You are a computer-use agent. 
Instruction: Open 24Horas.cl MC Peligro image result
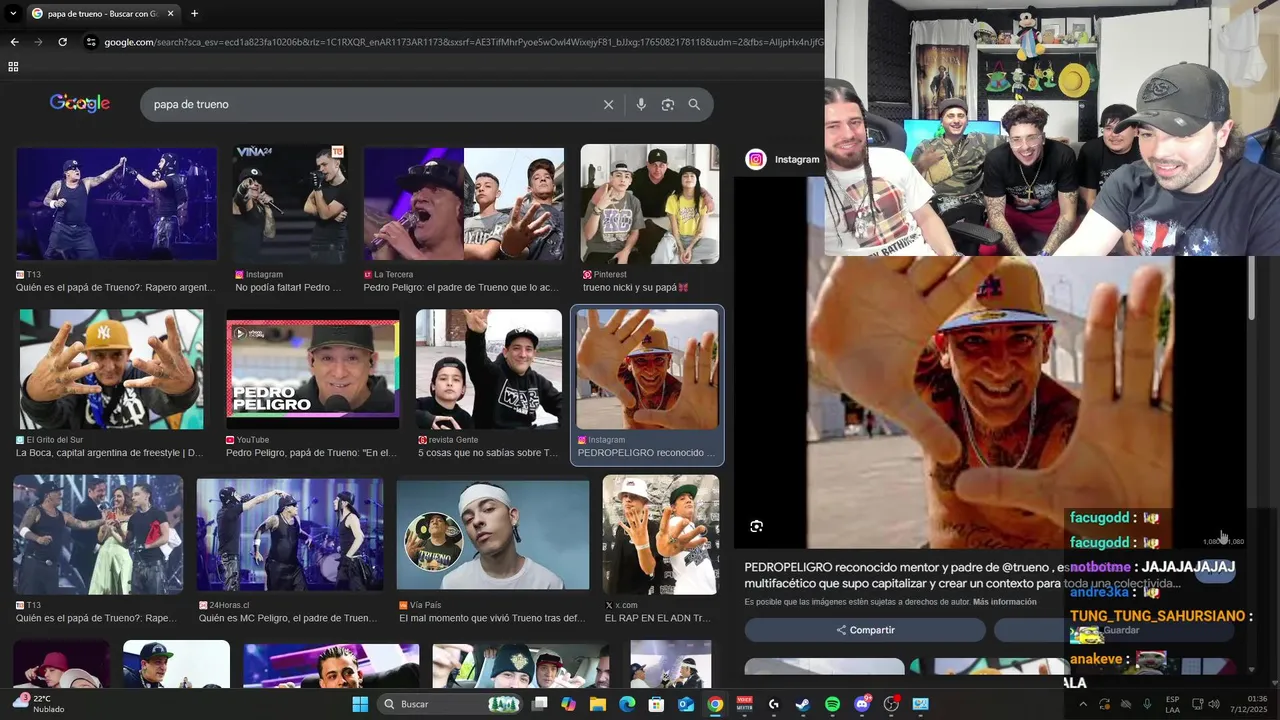click(290, 535)
